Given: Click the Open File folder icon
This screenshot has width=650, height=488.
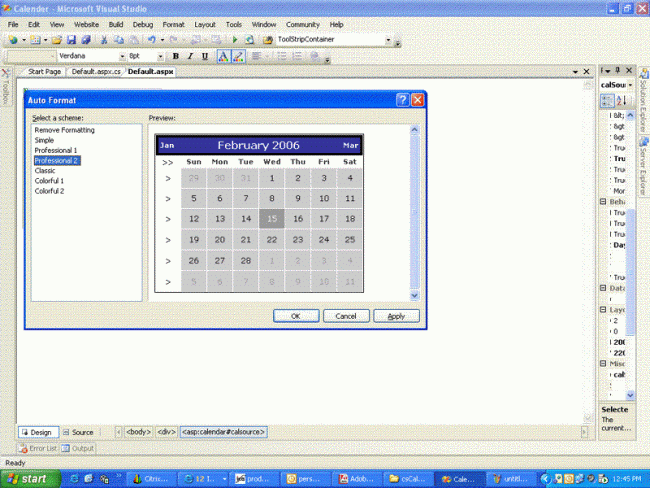Looking at the screenshot, I should (x=57, y=40).
